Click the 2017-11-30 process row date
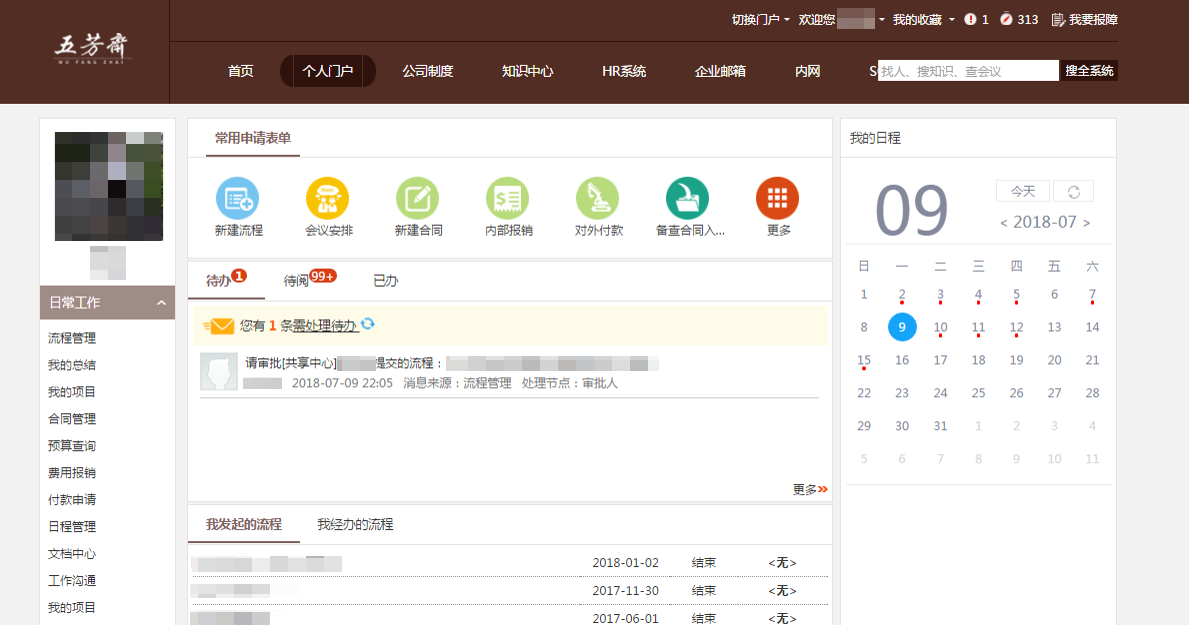The width and height of the screenshot is (1189, 625). click(x=626, y=590)
